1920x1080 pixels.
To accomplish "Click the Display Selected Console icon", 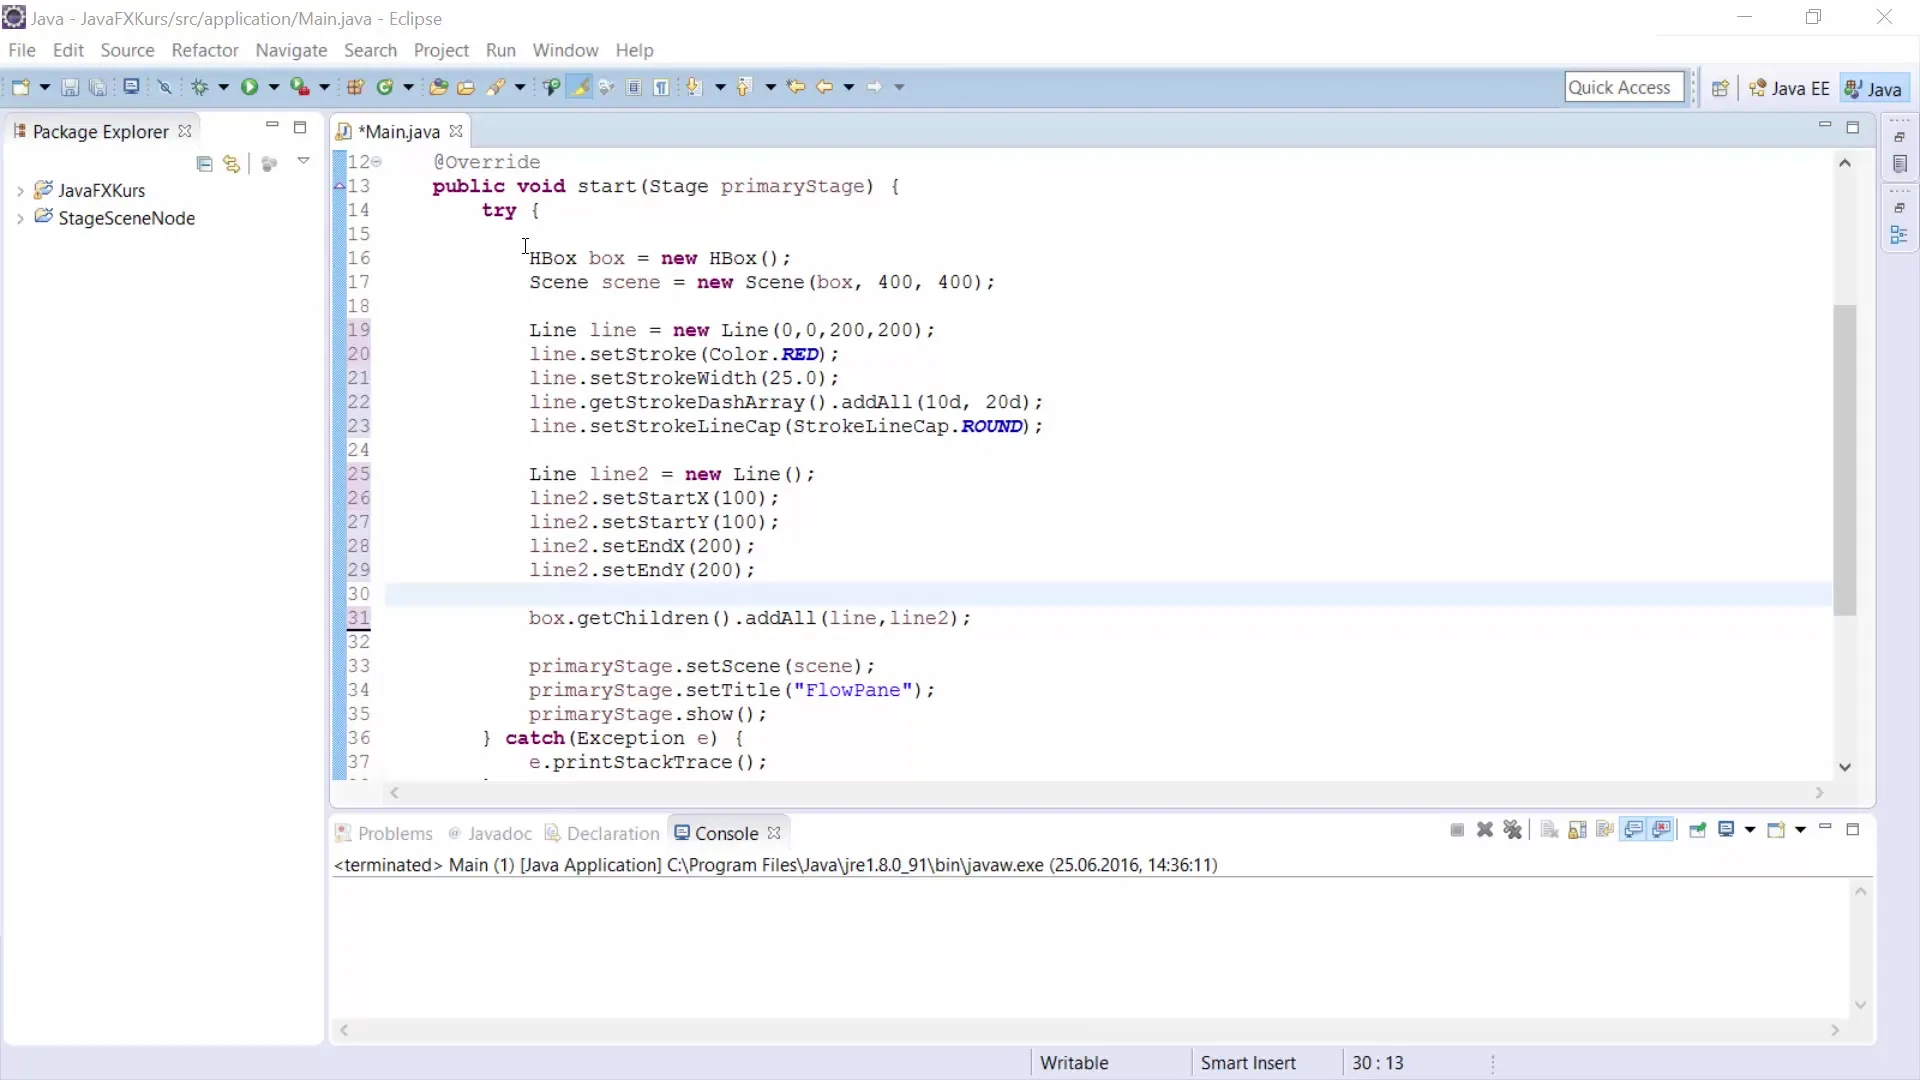I will [x=1726, y=830].
